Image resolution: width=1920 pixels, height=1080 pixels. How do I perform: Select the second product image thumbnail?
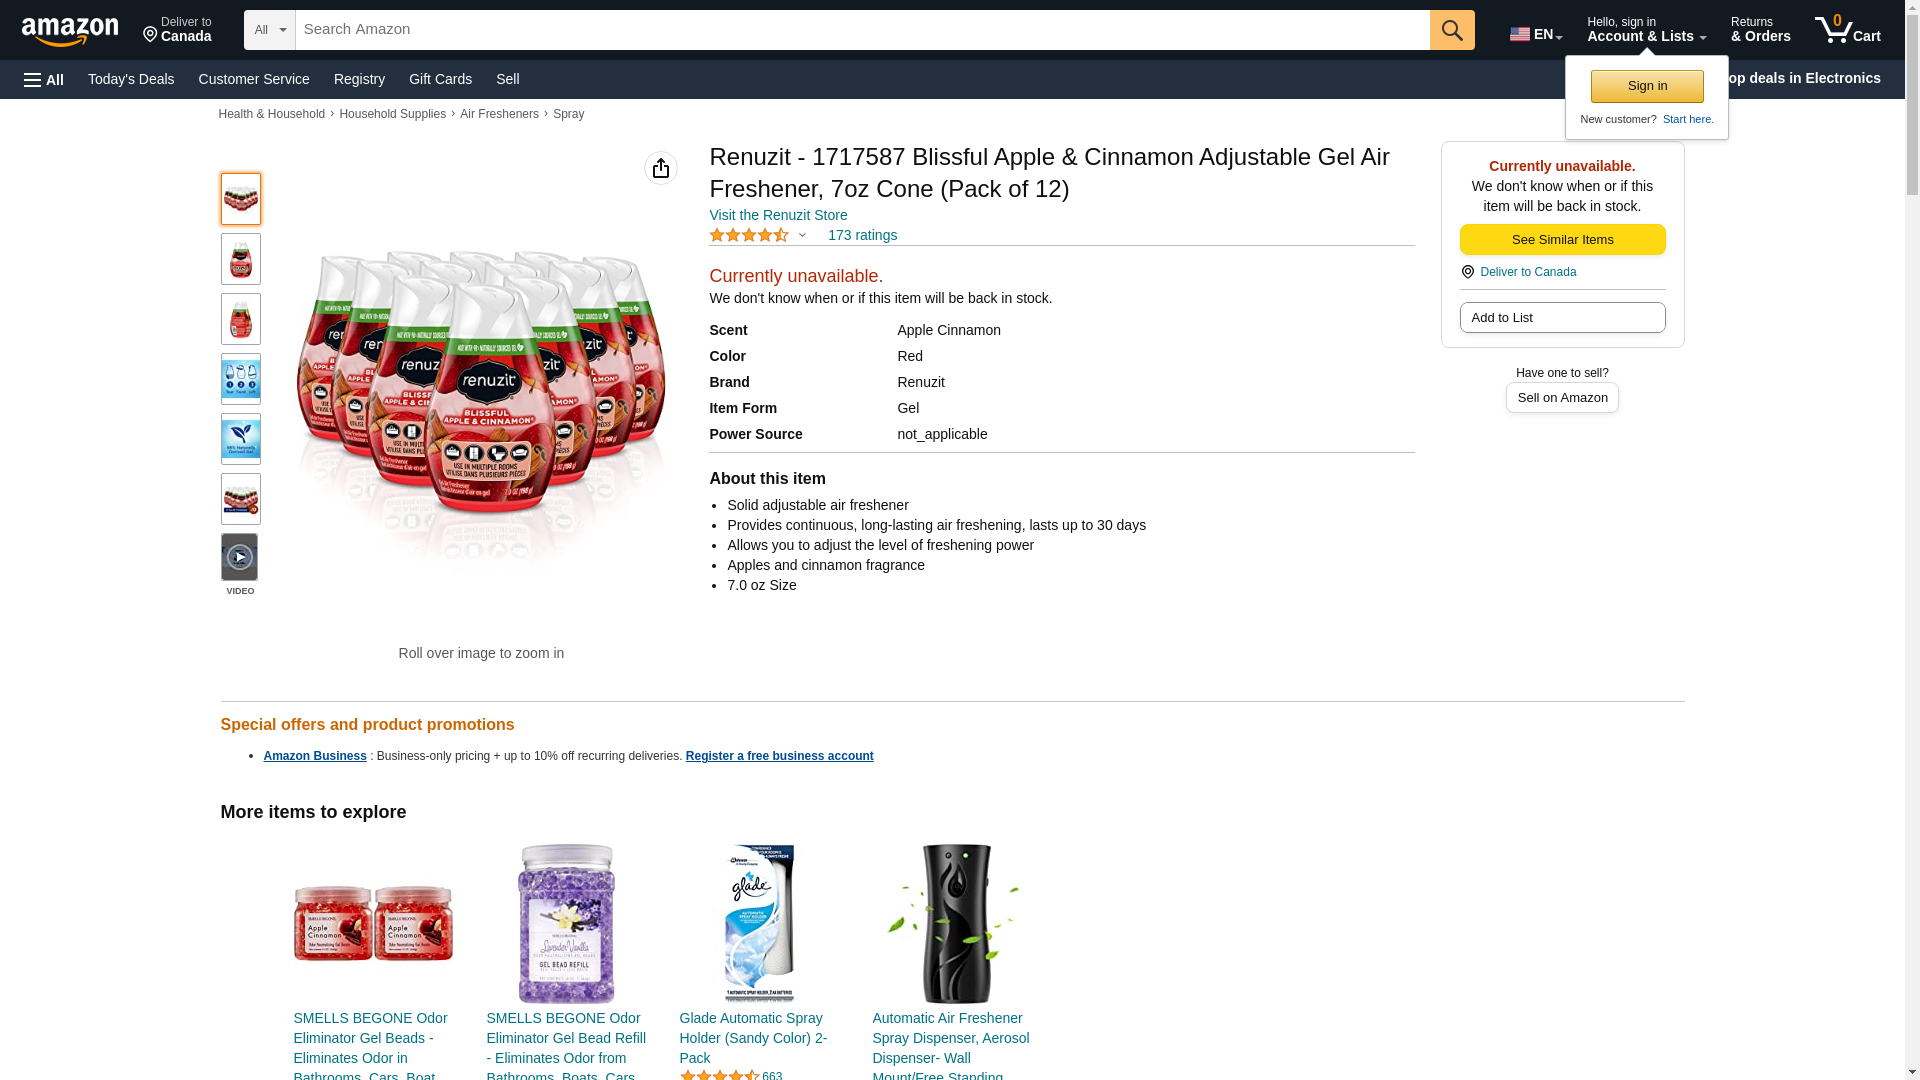(x=240, y=259)
